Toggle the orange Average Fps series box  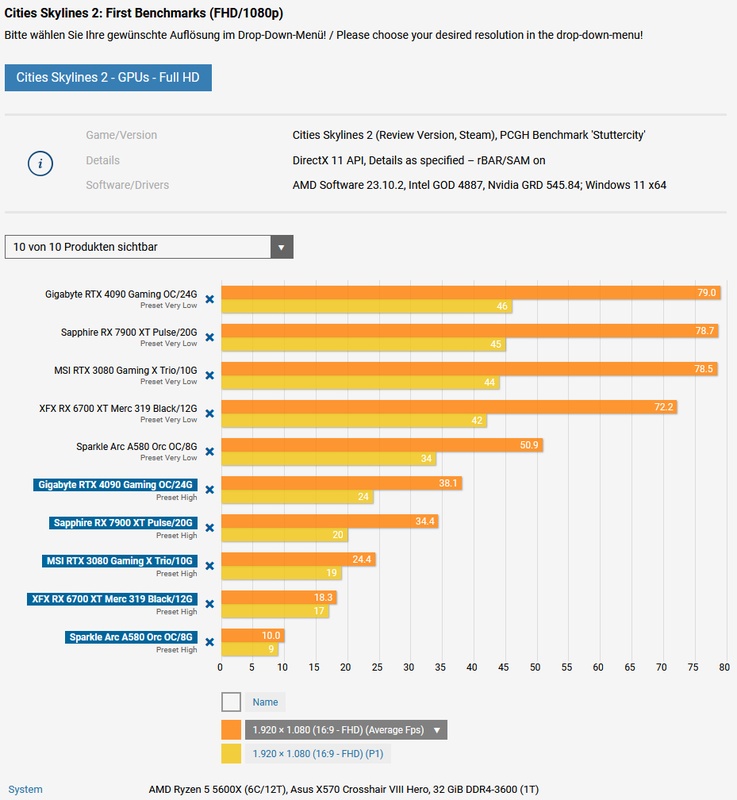pyautogui.click(x=231, y=730)
